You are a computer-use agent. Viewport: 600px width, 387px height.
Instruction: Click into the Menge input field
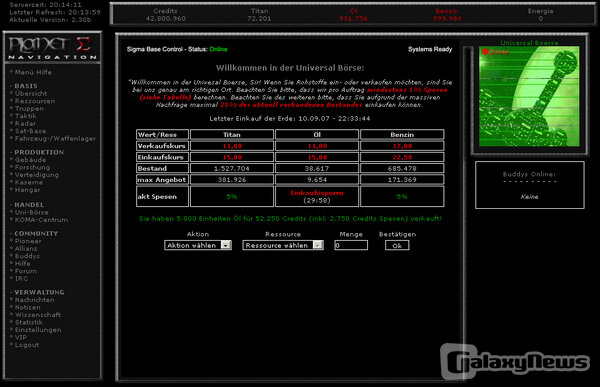(x=351, y=245)
